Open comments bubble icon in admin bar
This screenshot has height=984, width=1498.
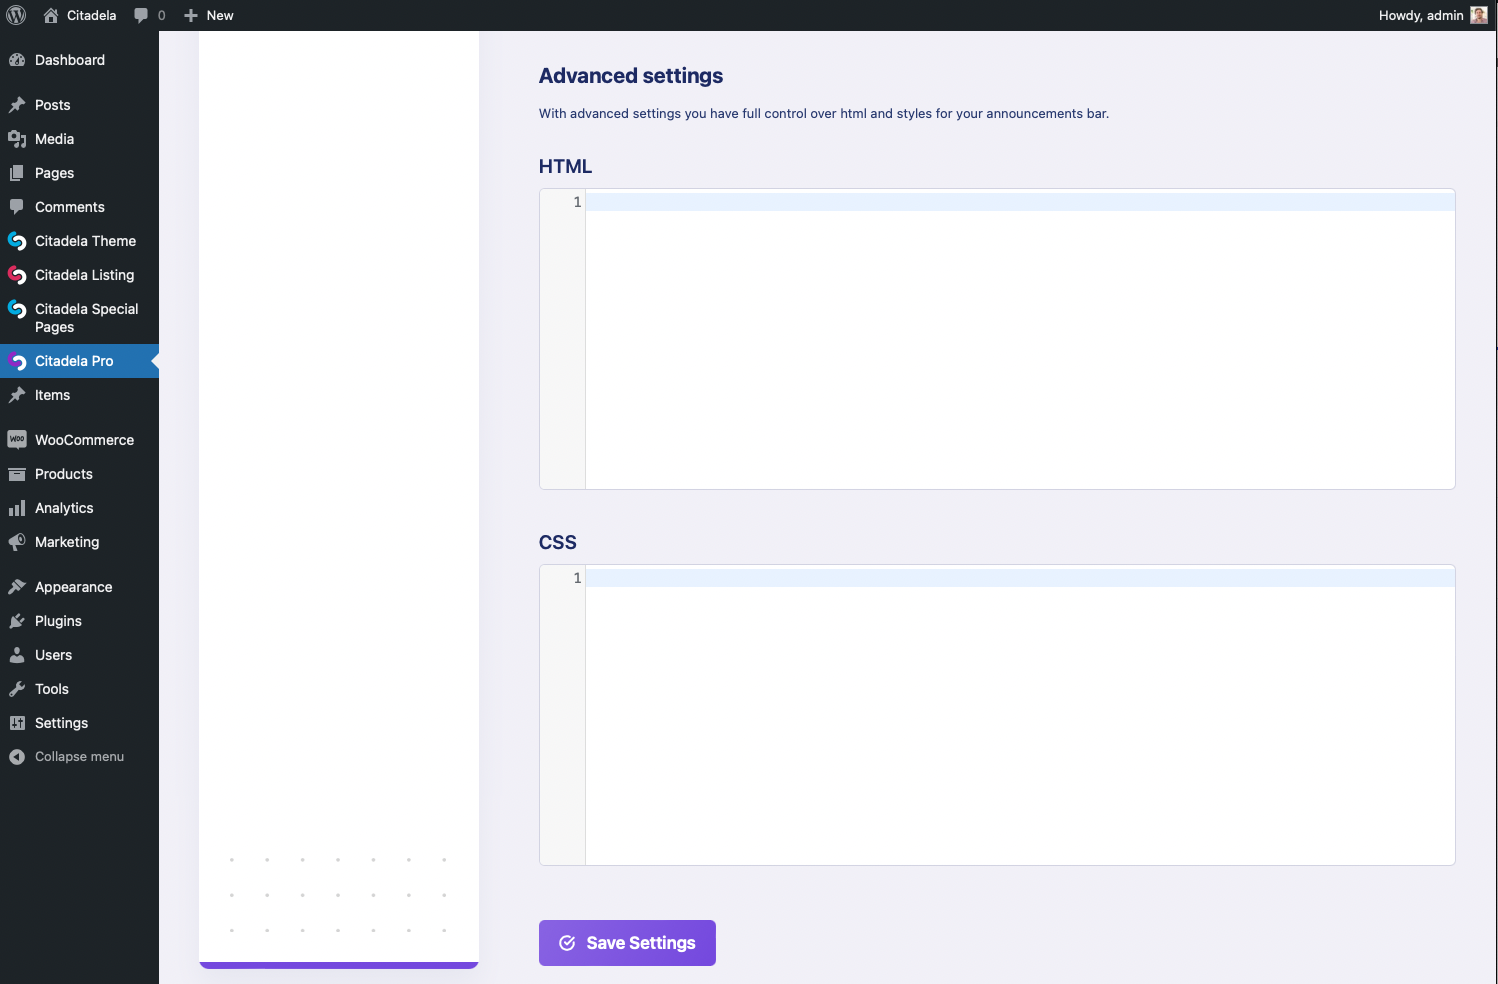(x=141, y=15)
